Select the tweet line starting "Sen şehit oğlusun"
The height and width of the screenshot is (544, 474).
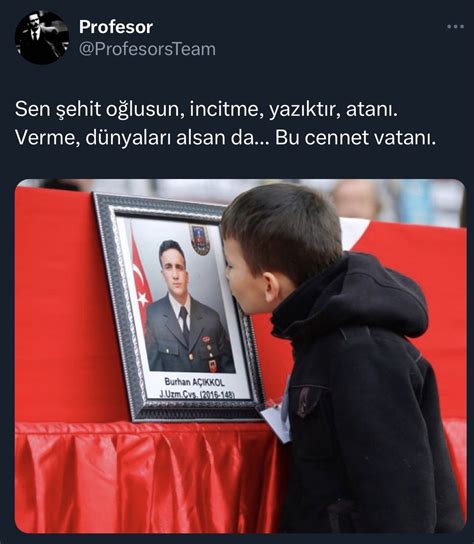point(206,110)
